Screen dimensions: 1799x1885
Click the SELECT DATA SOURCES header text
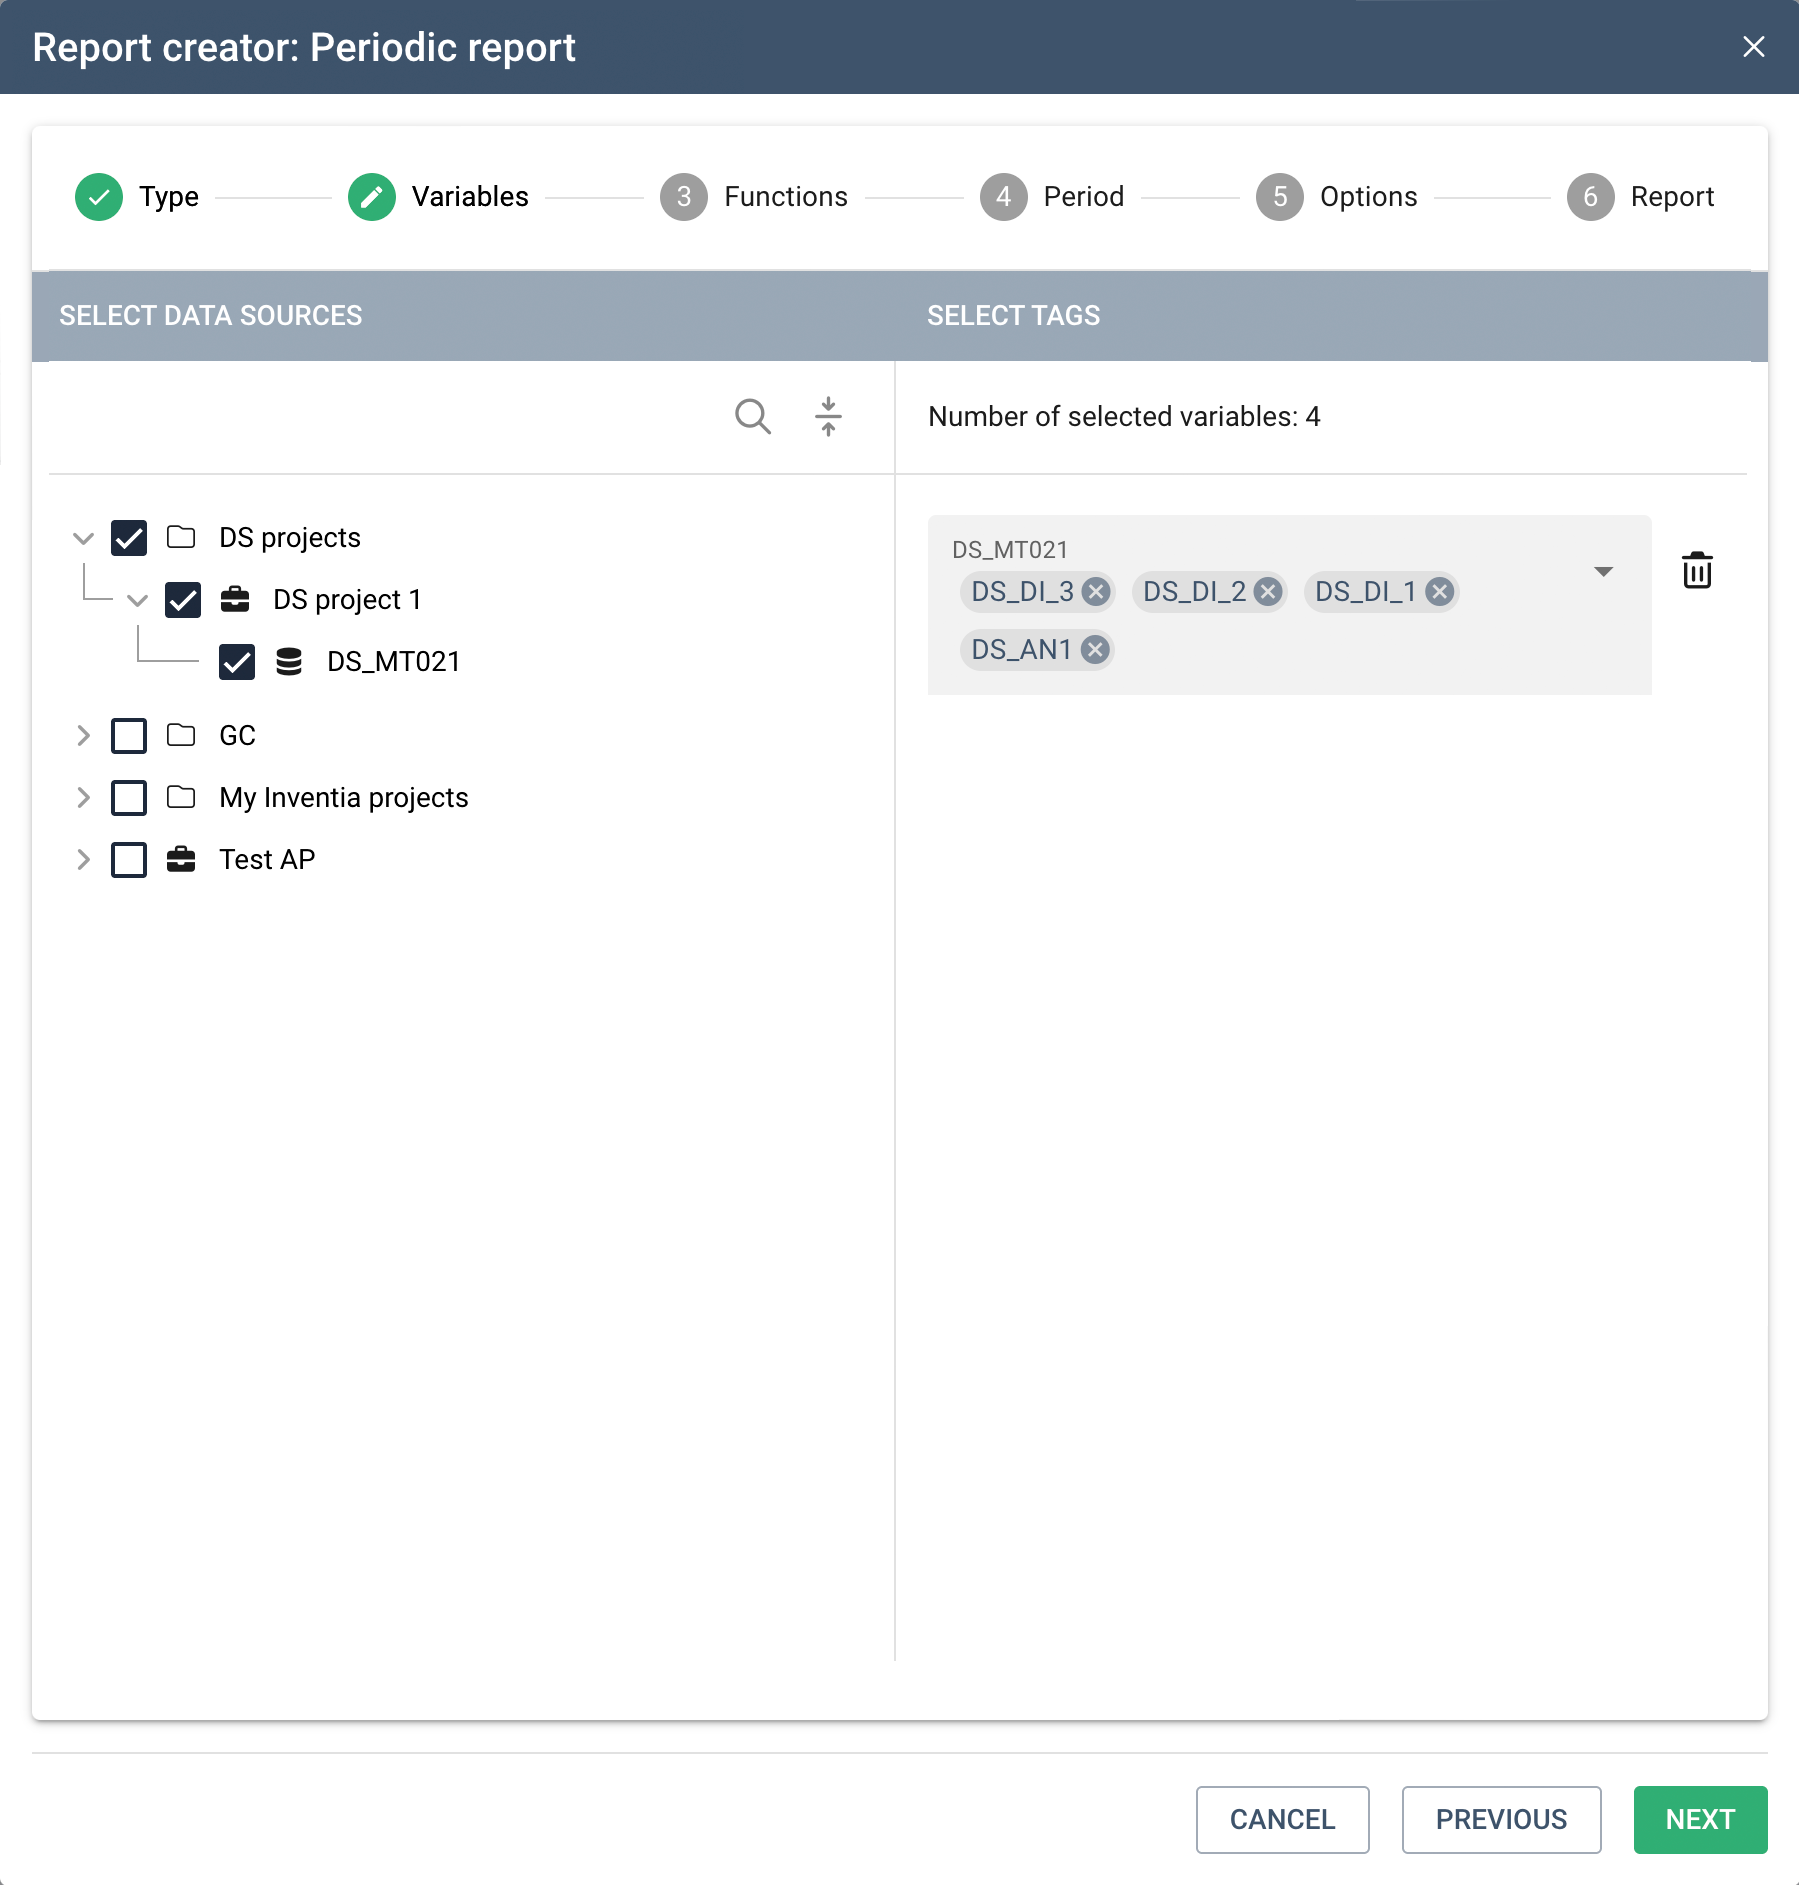(x=211, y=316)
